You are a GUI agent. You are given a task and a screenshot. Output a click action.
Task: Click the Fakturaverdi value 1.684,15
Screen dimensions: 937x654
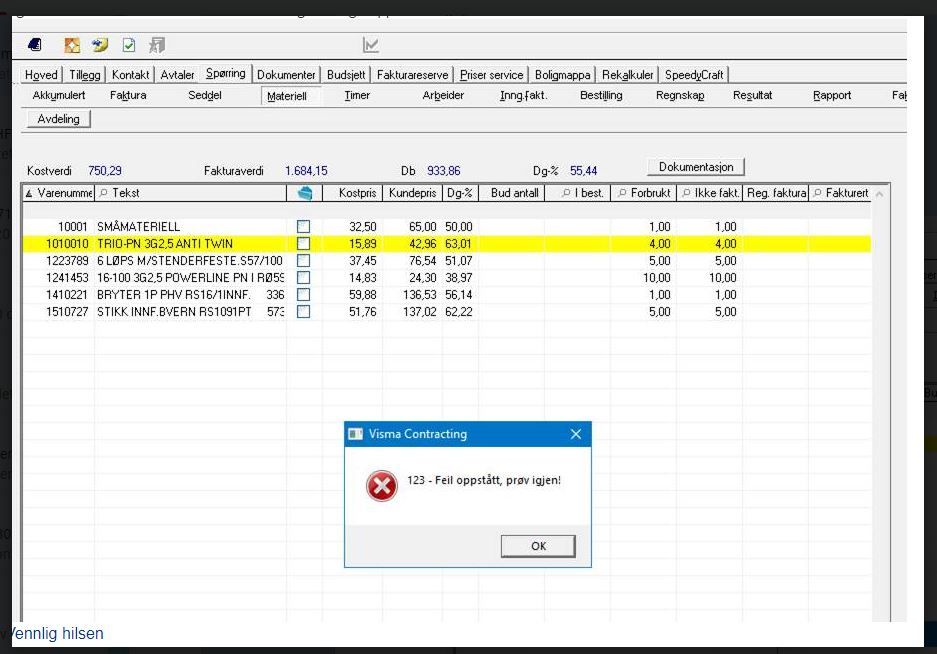306,171
